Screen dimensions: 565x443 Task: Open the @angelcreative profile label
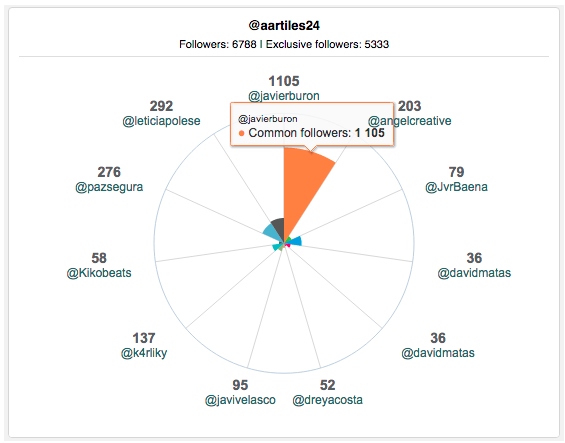(409, 121)
